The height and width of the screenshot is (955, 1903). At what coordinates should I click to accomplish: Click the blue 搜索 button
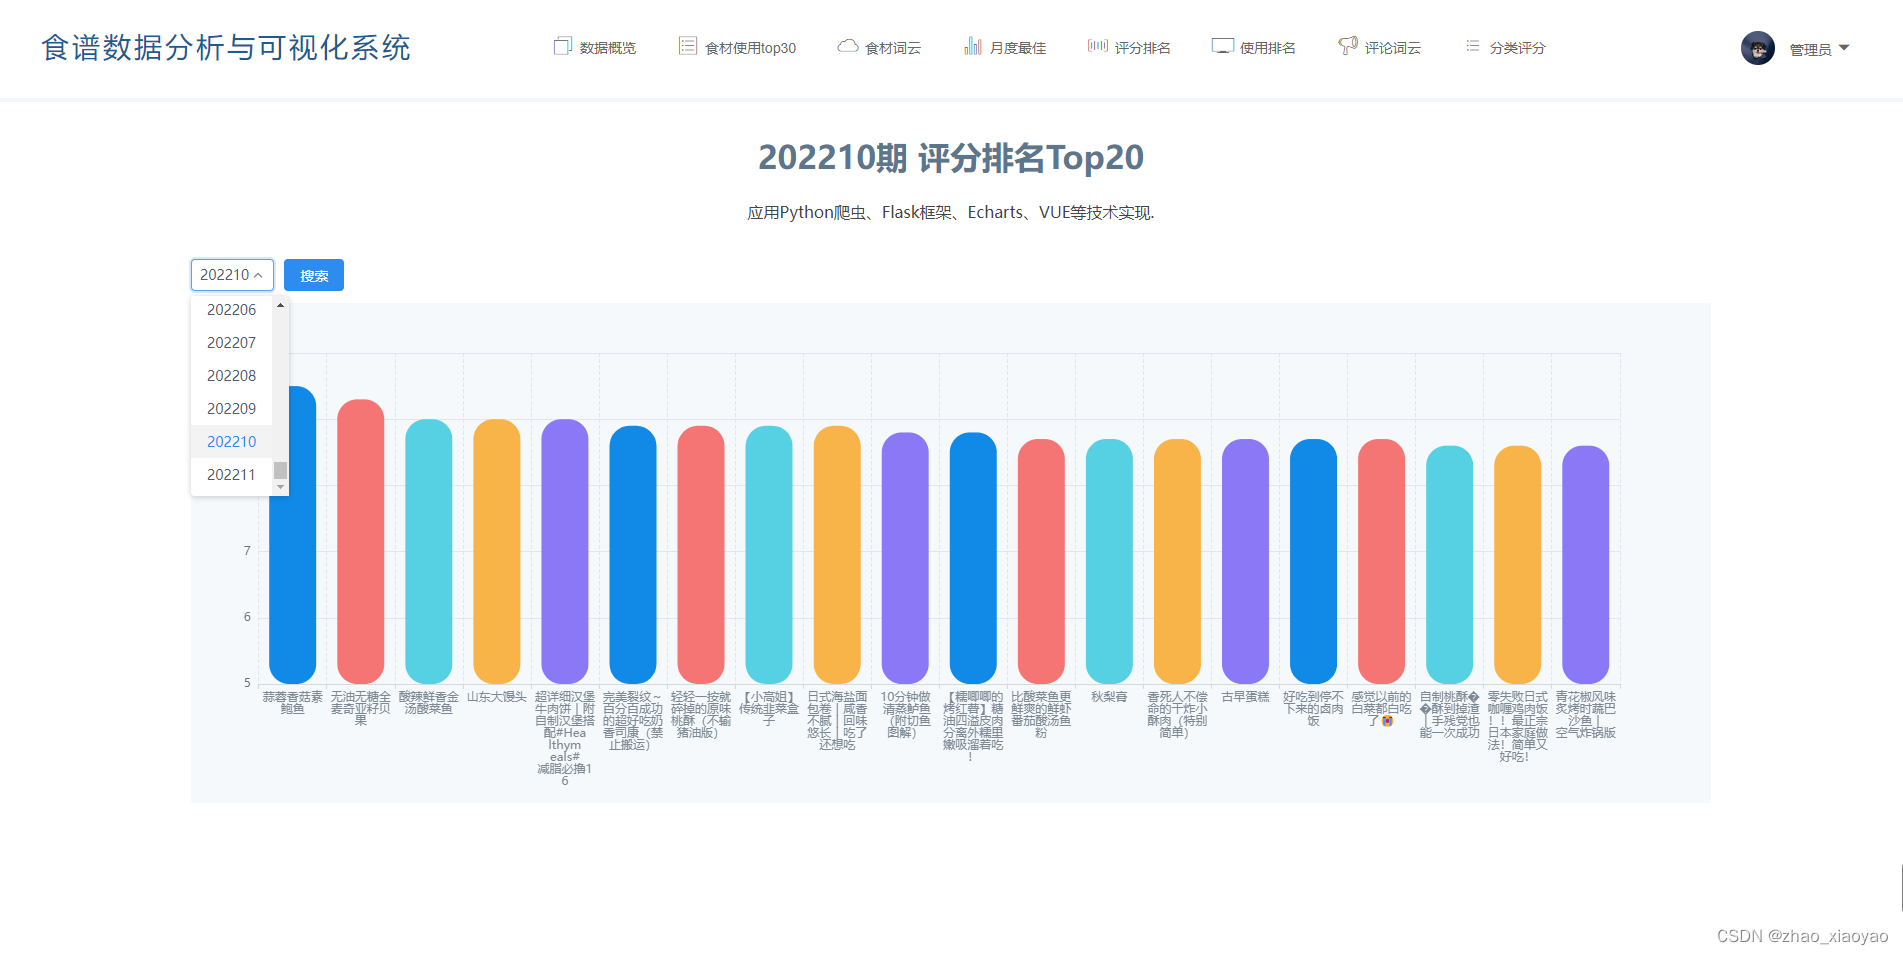pyautogui.click(x=314, y=275)
